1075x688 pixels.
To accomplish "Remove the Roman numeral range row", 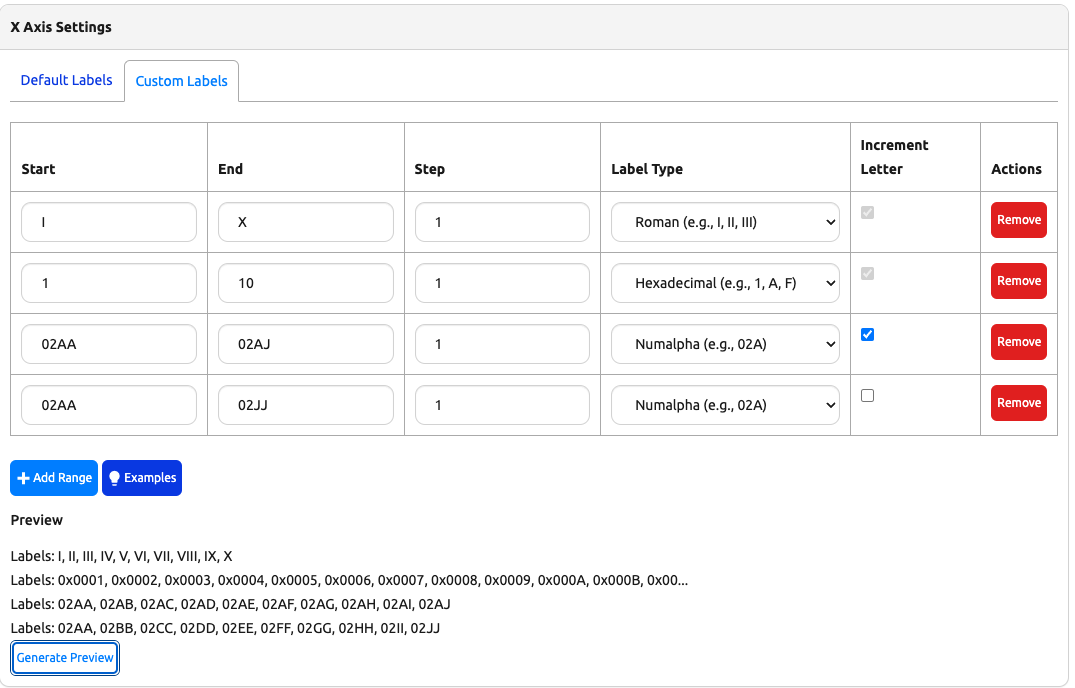I will 1018,220.
